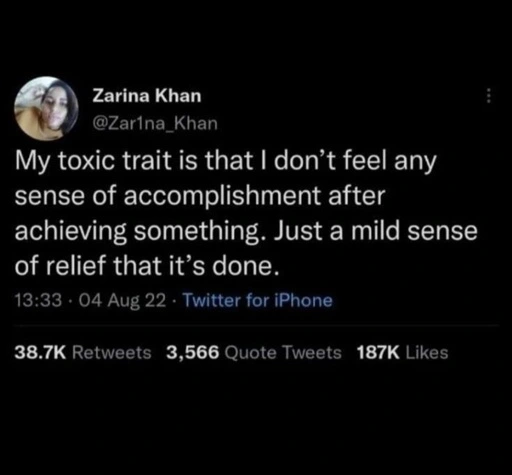View the Retweets list label

tap(112, 352)
